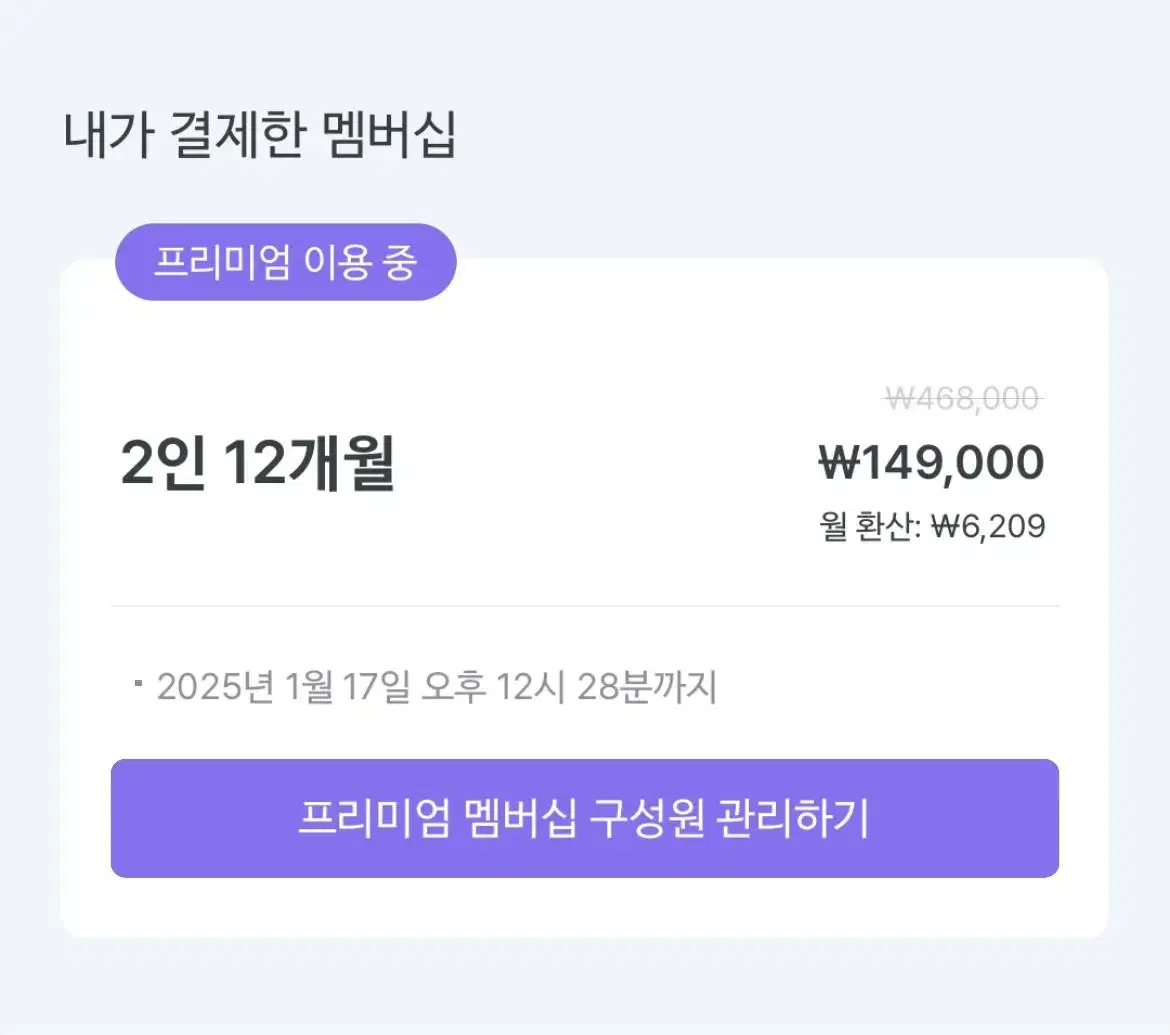
Task: Click the 오후 12시 28분까지 time text
Action: (569, 687)
